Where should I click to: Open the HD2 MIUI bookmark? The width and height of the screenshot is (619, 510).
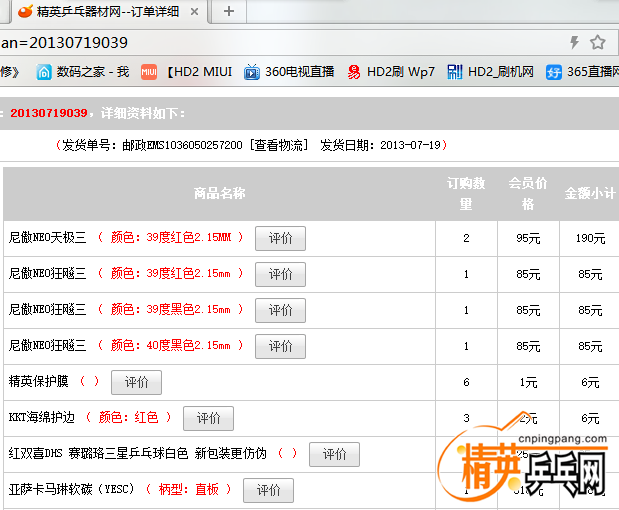(x=187, y=72)
